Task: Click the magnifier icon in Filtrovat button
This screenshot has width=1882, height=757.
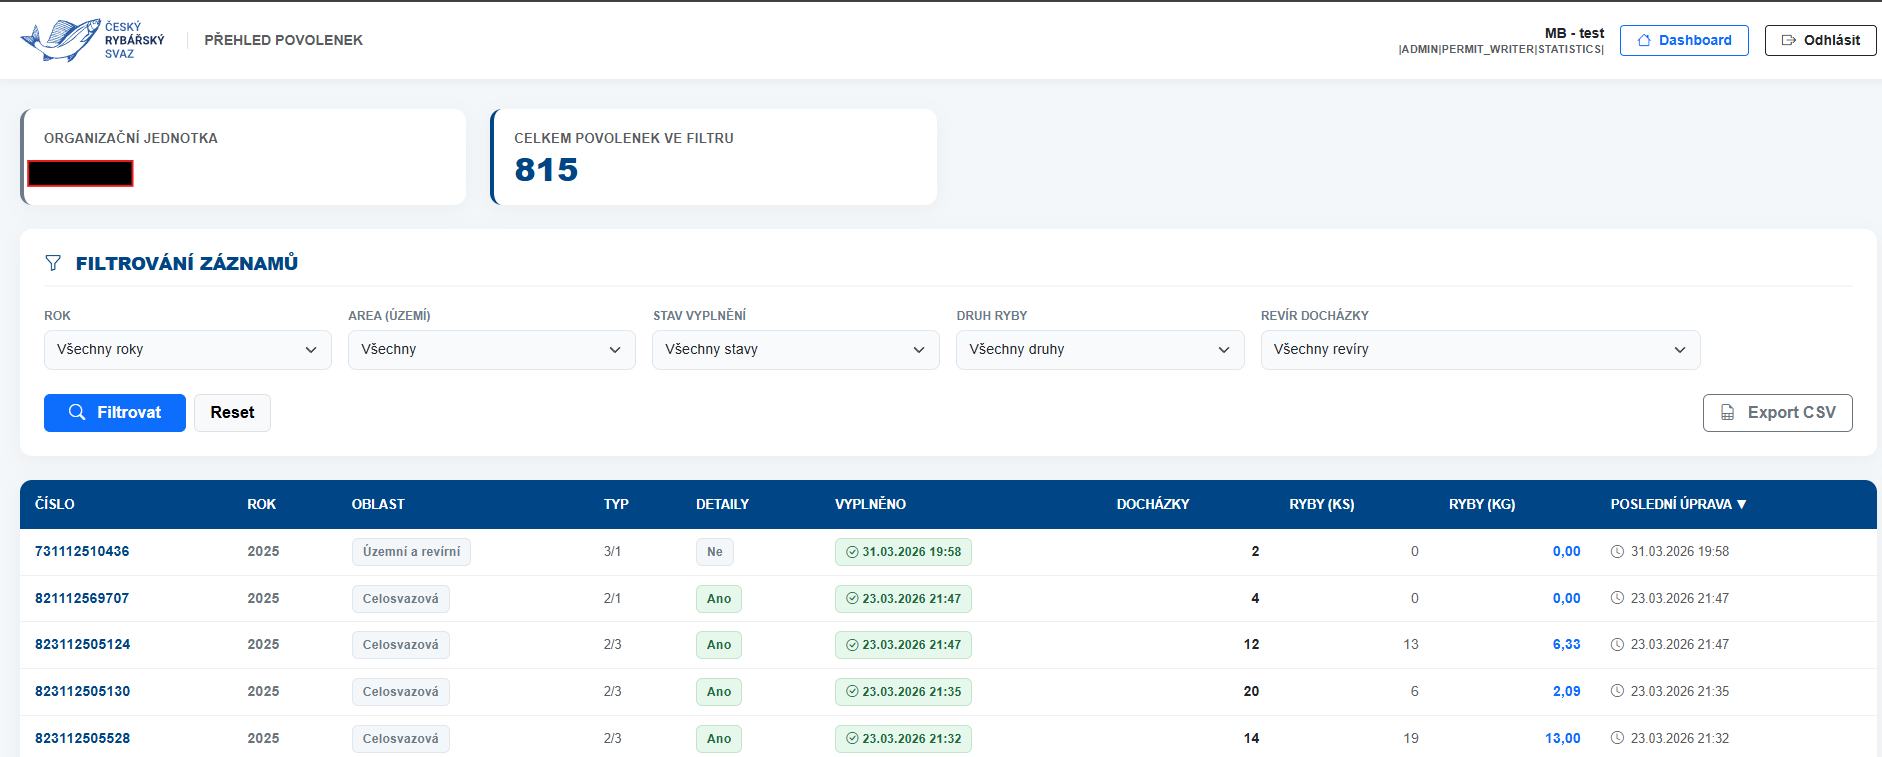Action: click(77, 412)
